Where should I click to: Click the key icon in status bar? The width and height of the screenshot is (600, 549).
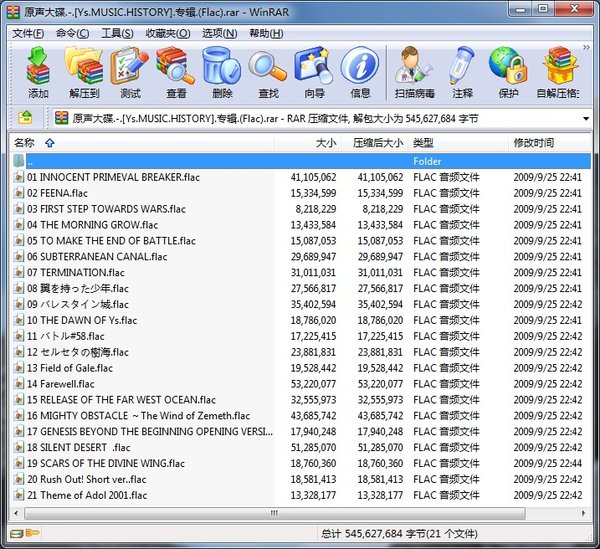[x=33, y=533]
